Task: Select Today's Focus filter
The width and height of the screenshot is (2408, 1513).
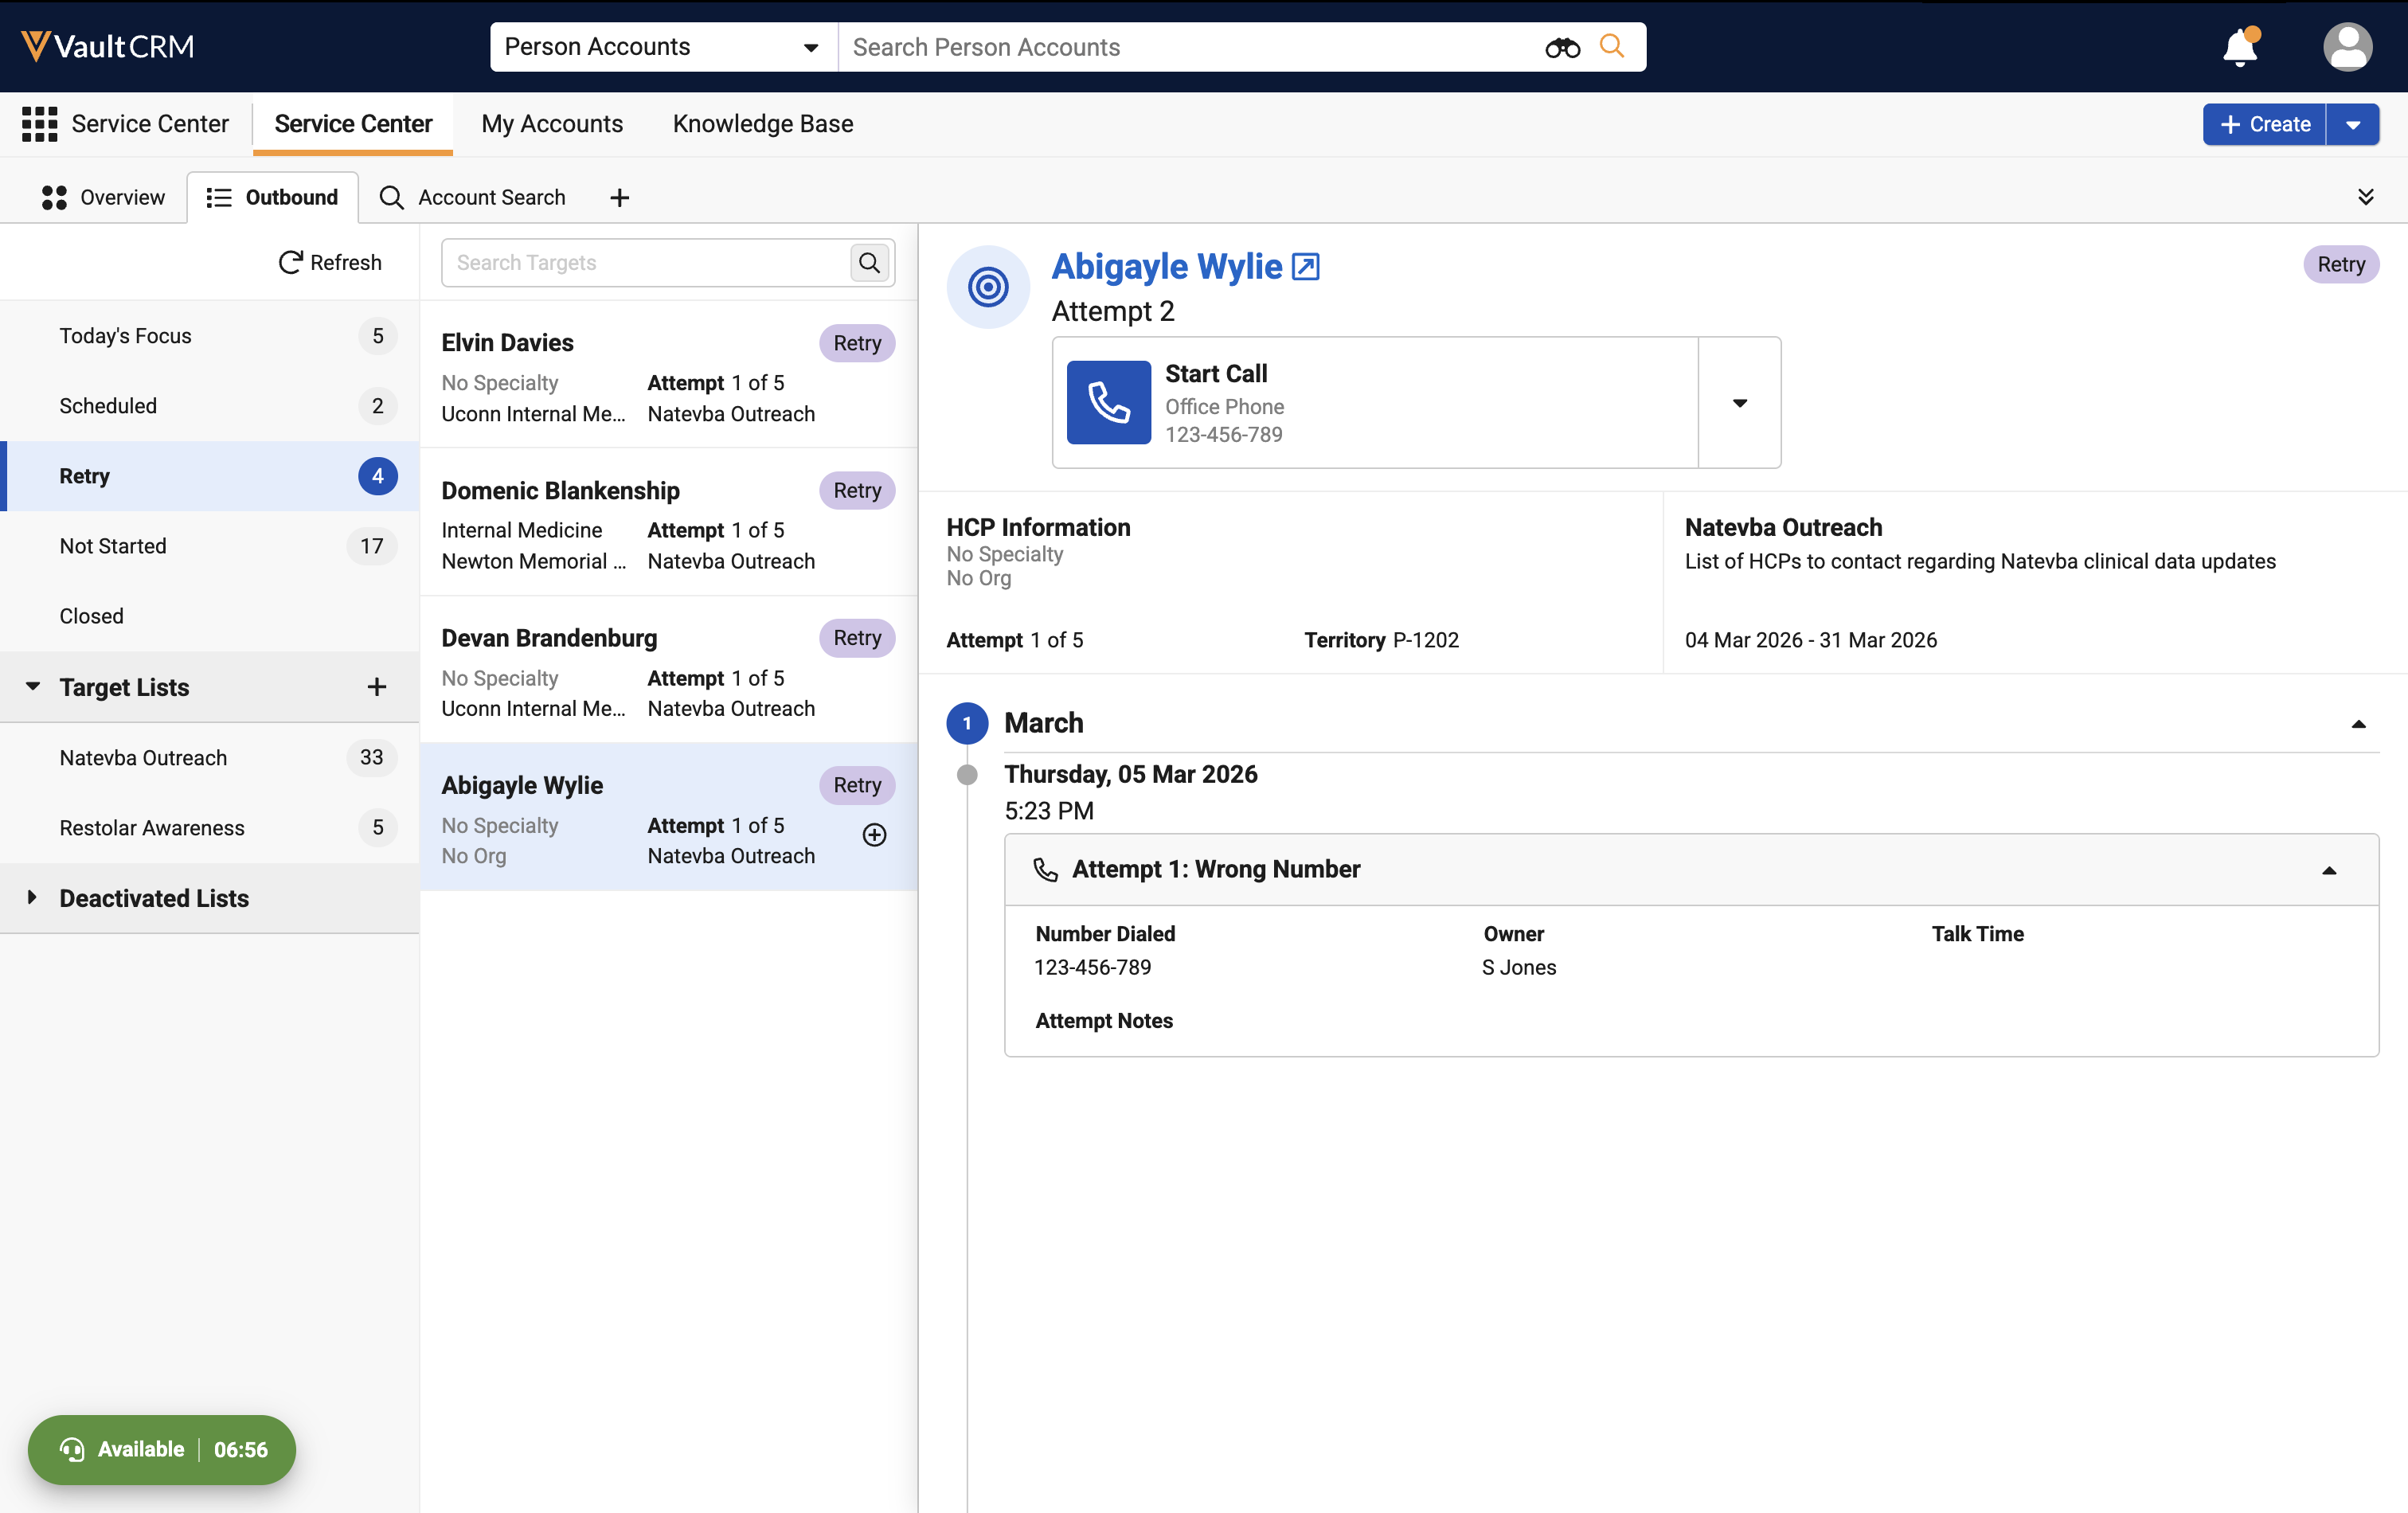Action: 209,336
